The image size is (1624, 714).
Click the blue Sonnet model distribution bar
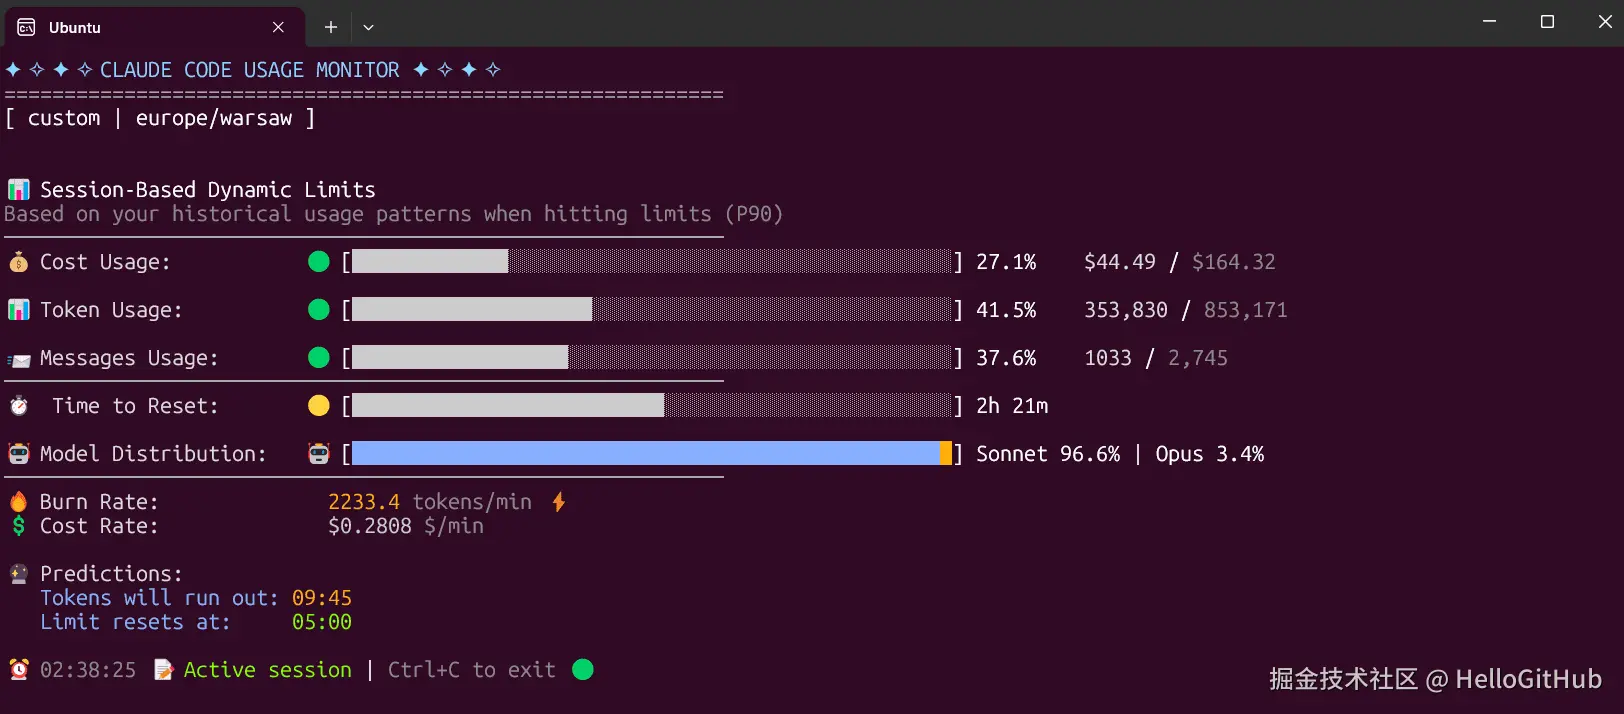[x=645, y=454]
